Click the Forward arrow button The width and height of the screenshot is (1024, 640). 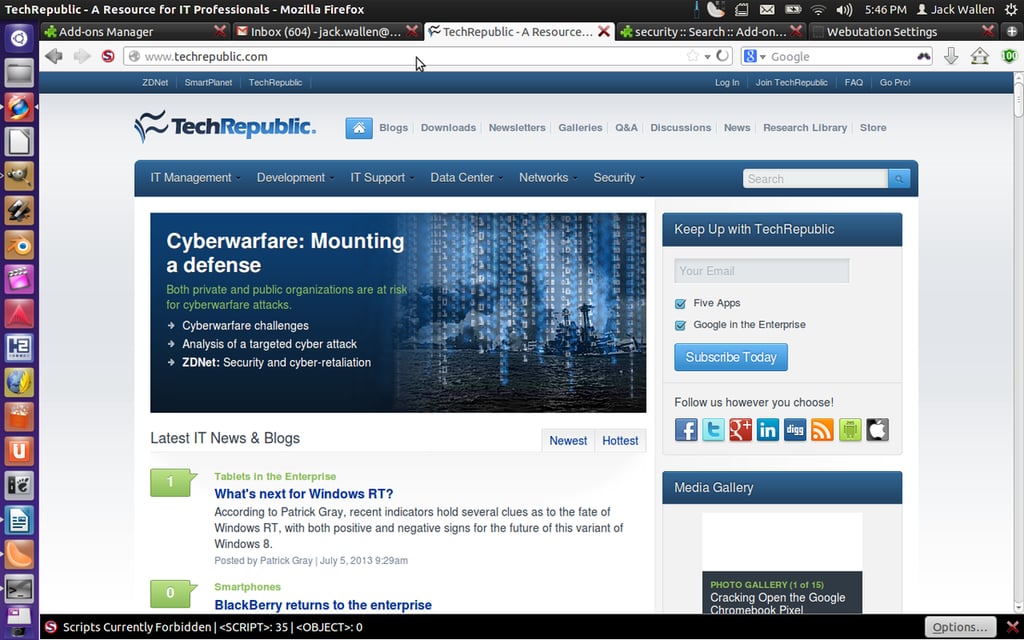(82, 56)
